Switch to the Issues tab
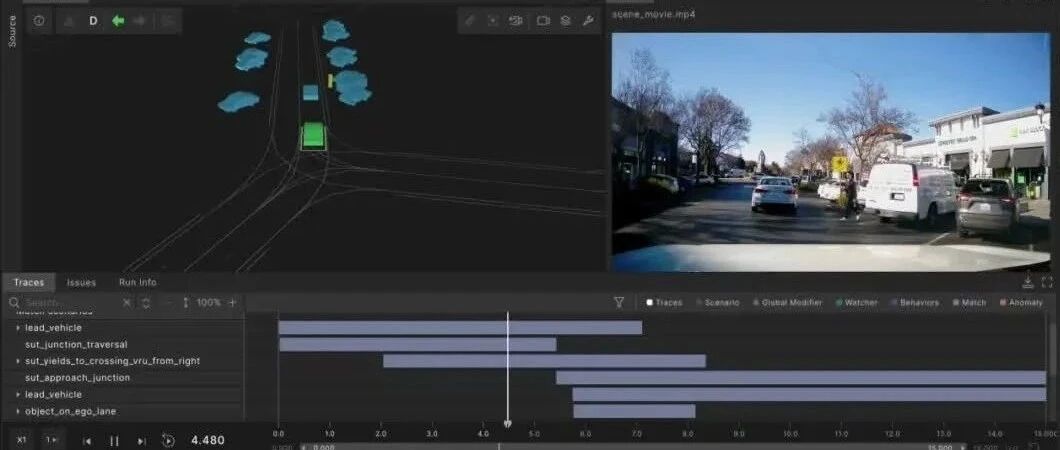Viewport: 1060px width, 450px height. [81, 282]
